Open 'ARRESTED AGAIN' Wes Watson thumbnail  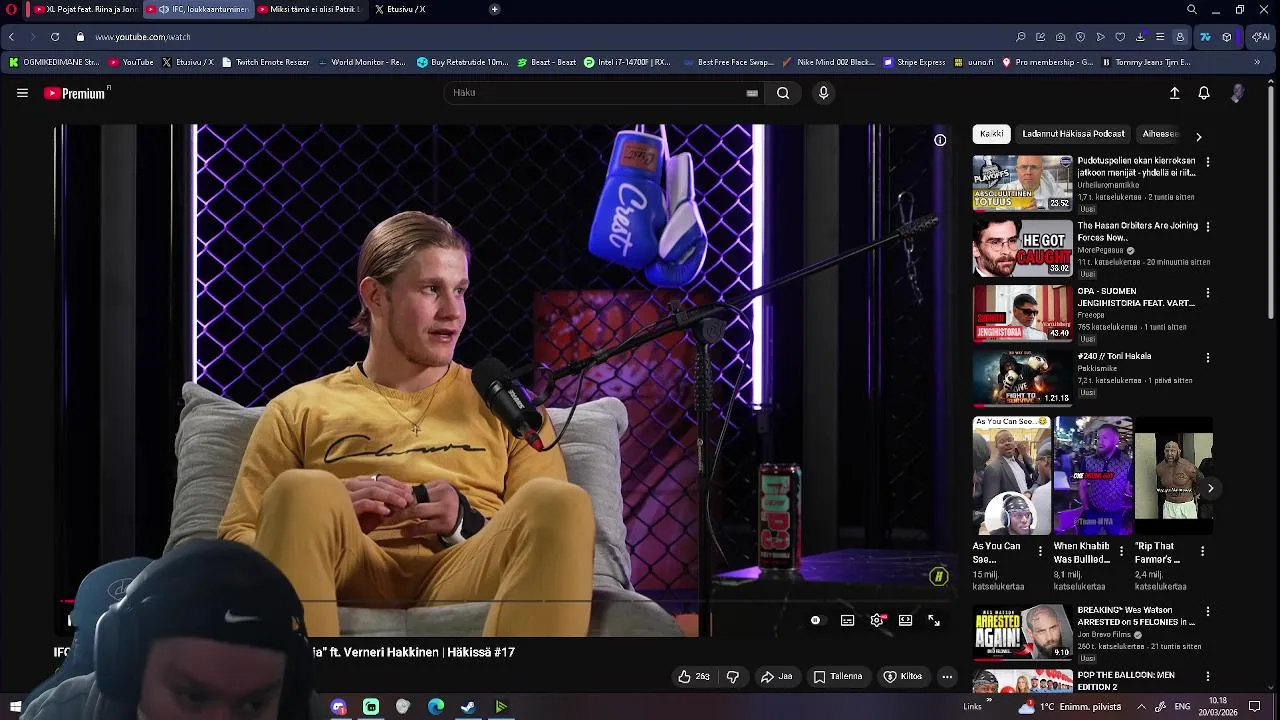click(1022, 632)
